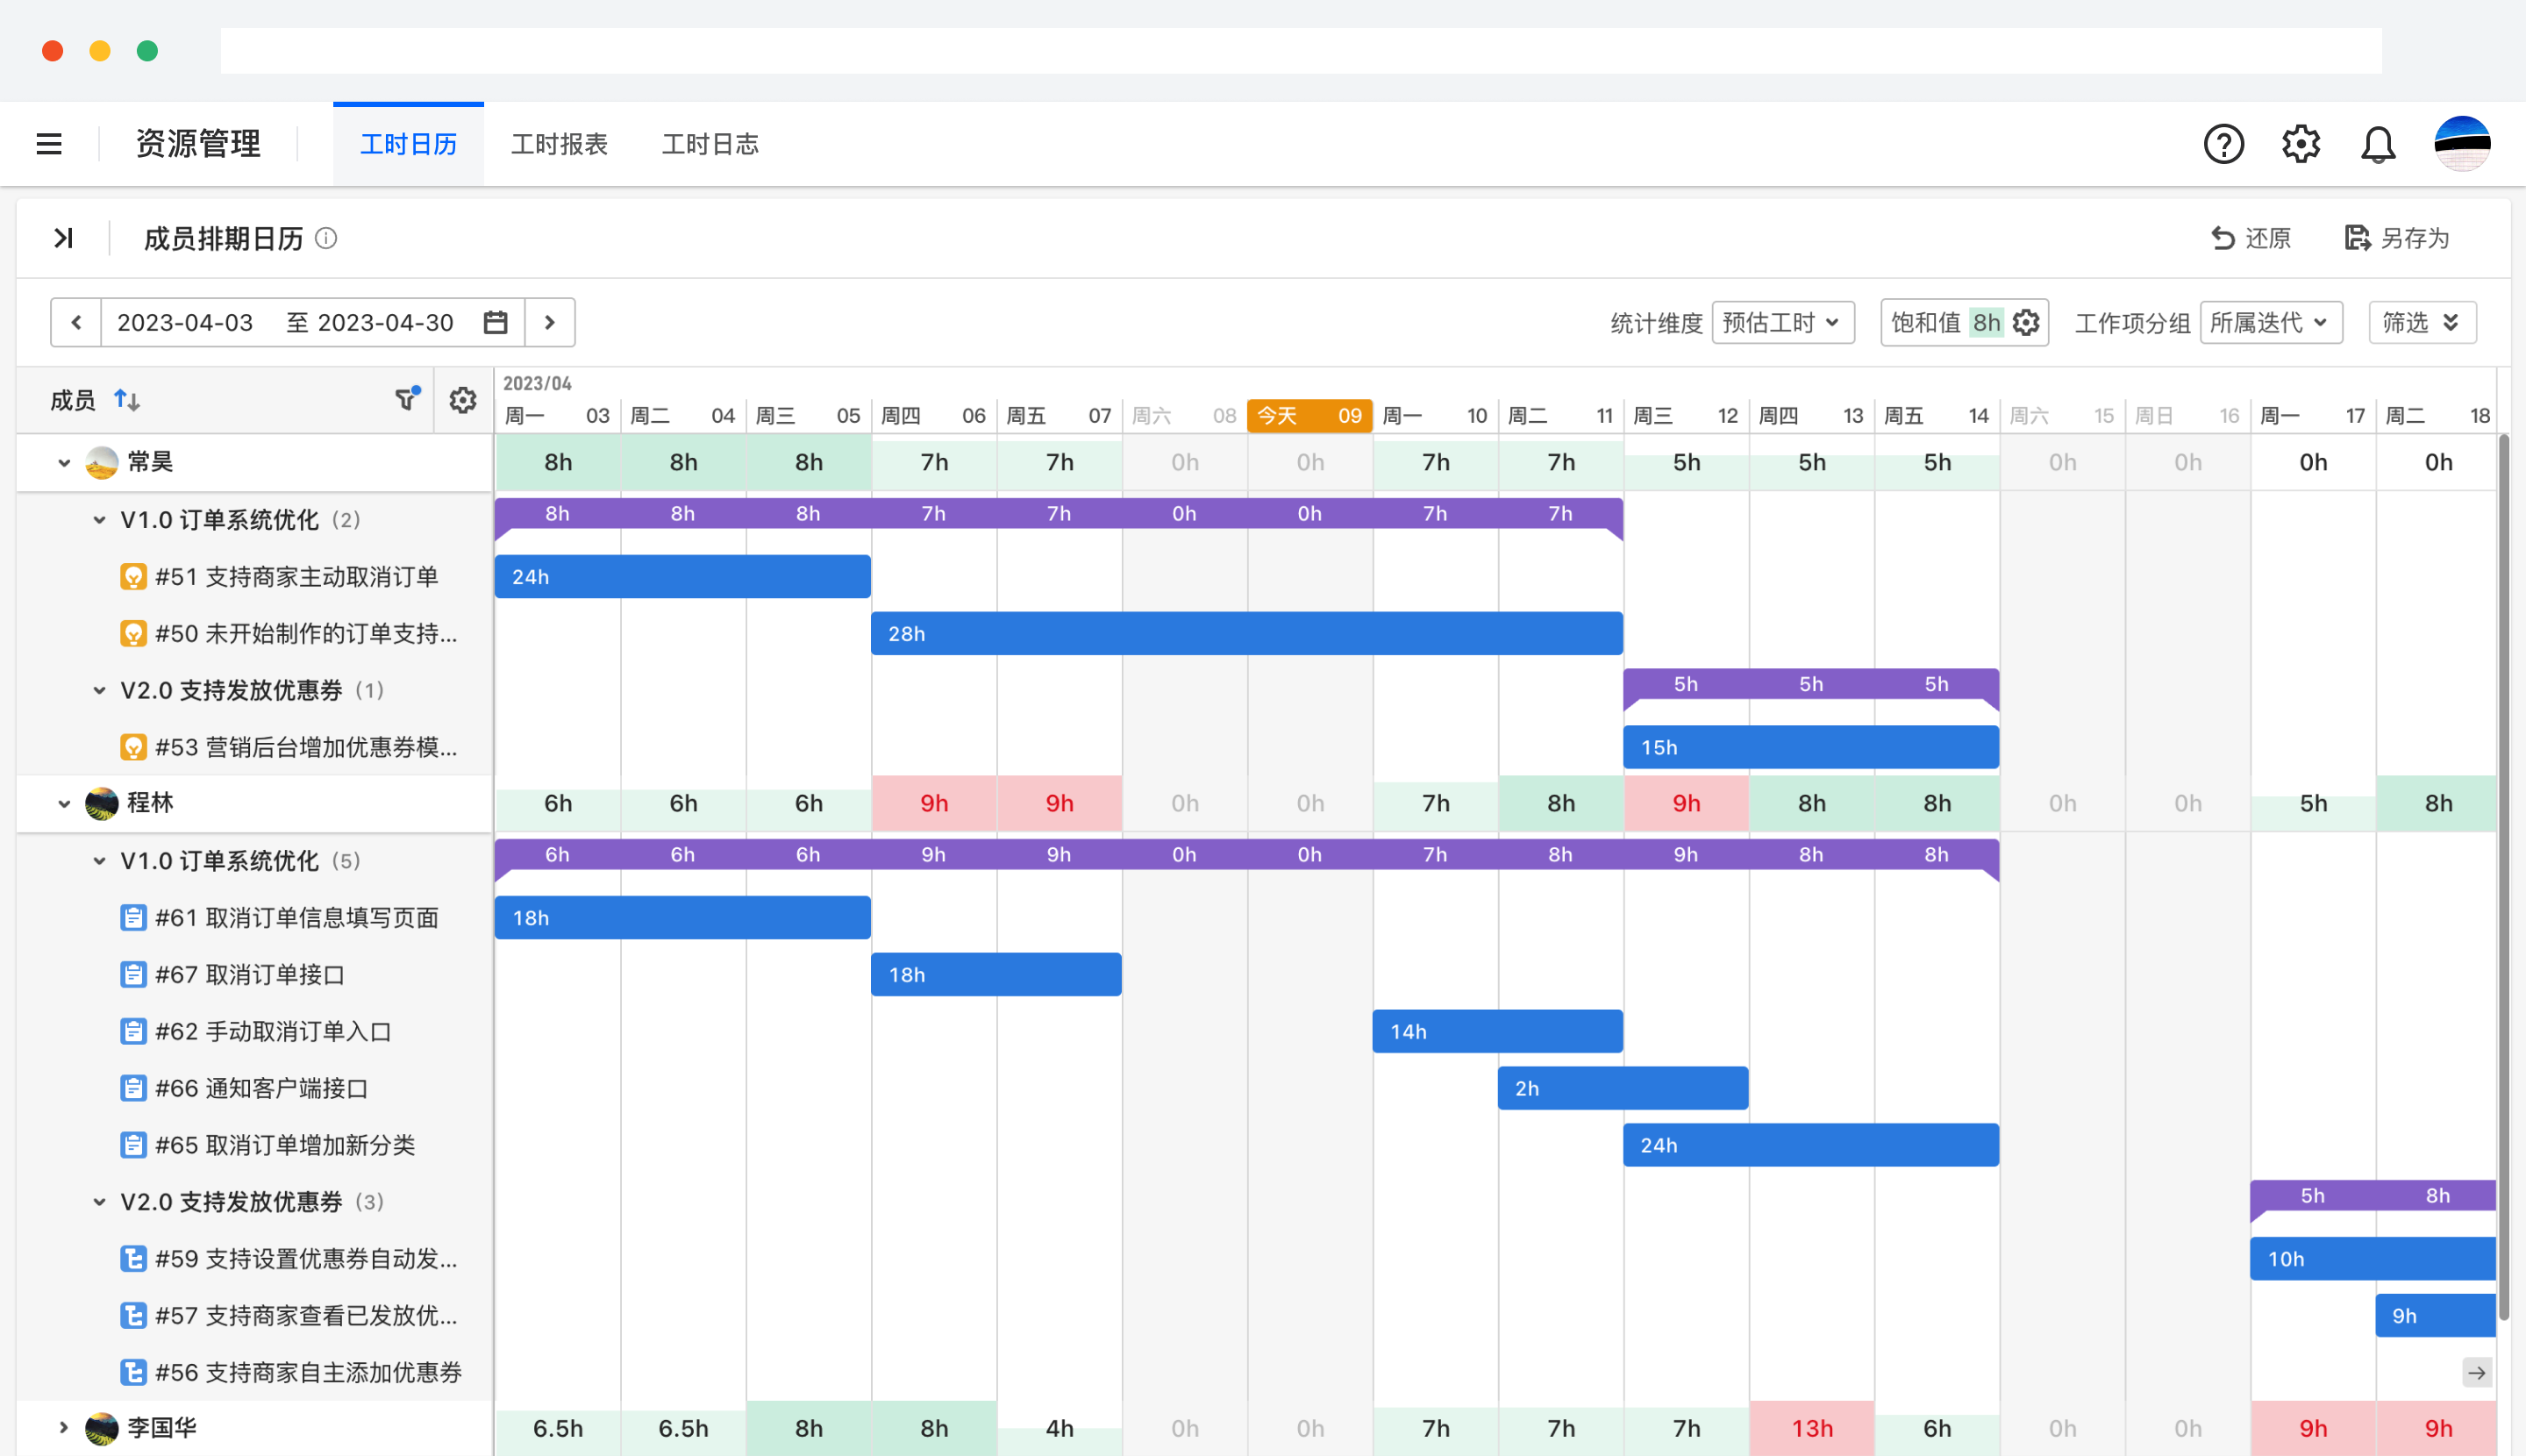Expand member 李国华 row
The width and height of the screenshot is (2526, 1456).
64,1427
